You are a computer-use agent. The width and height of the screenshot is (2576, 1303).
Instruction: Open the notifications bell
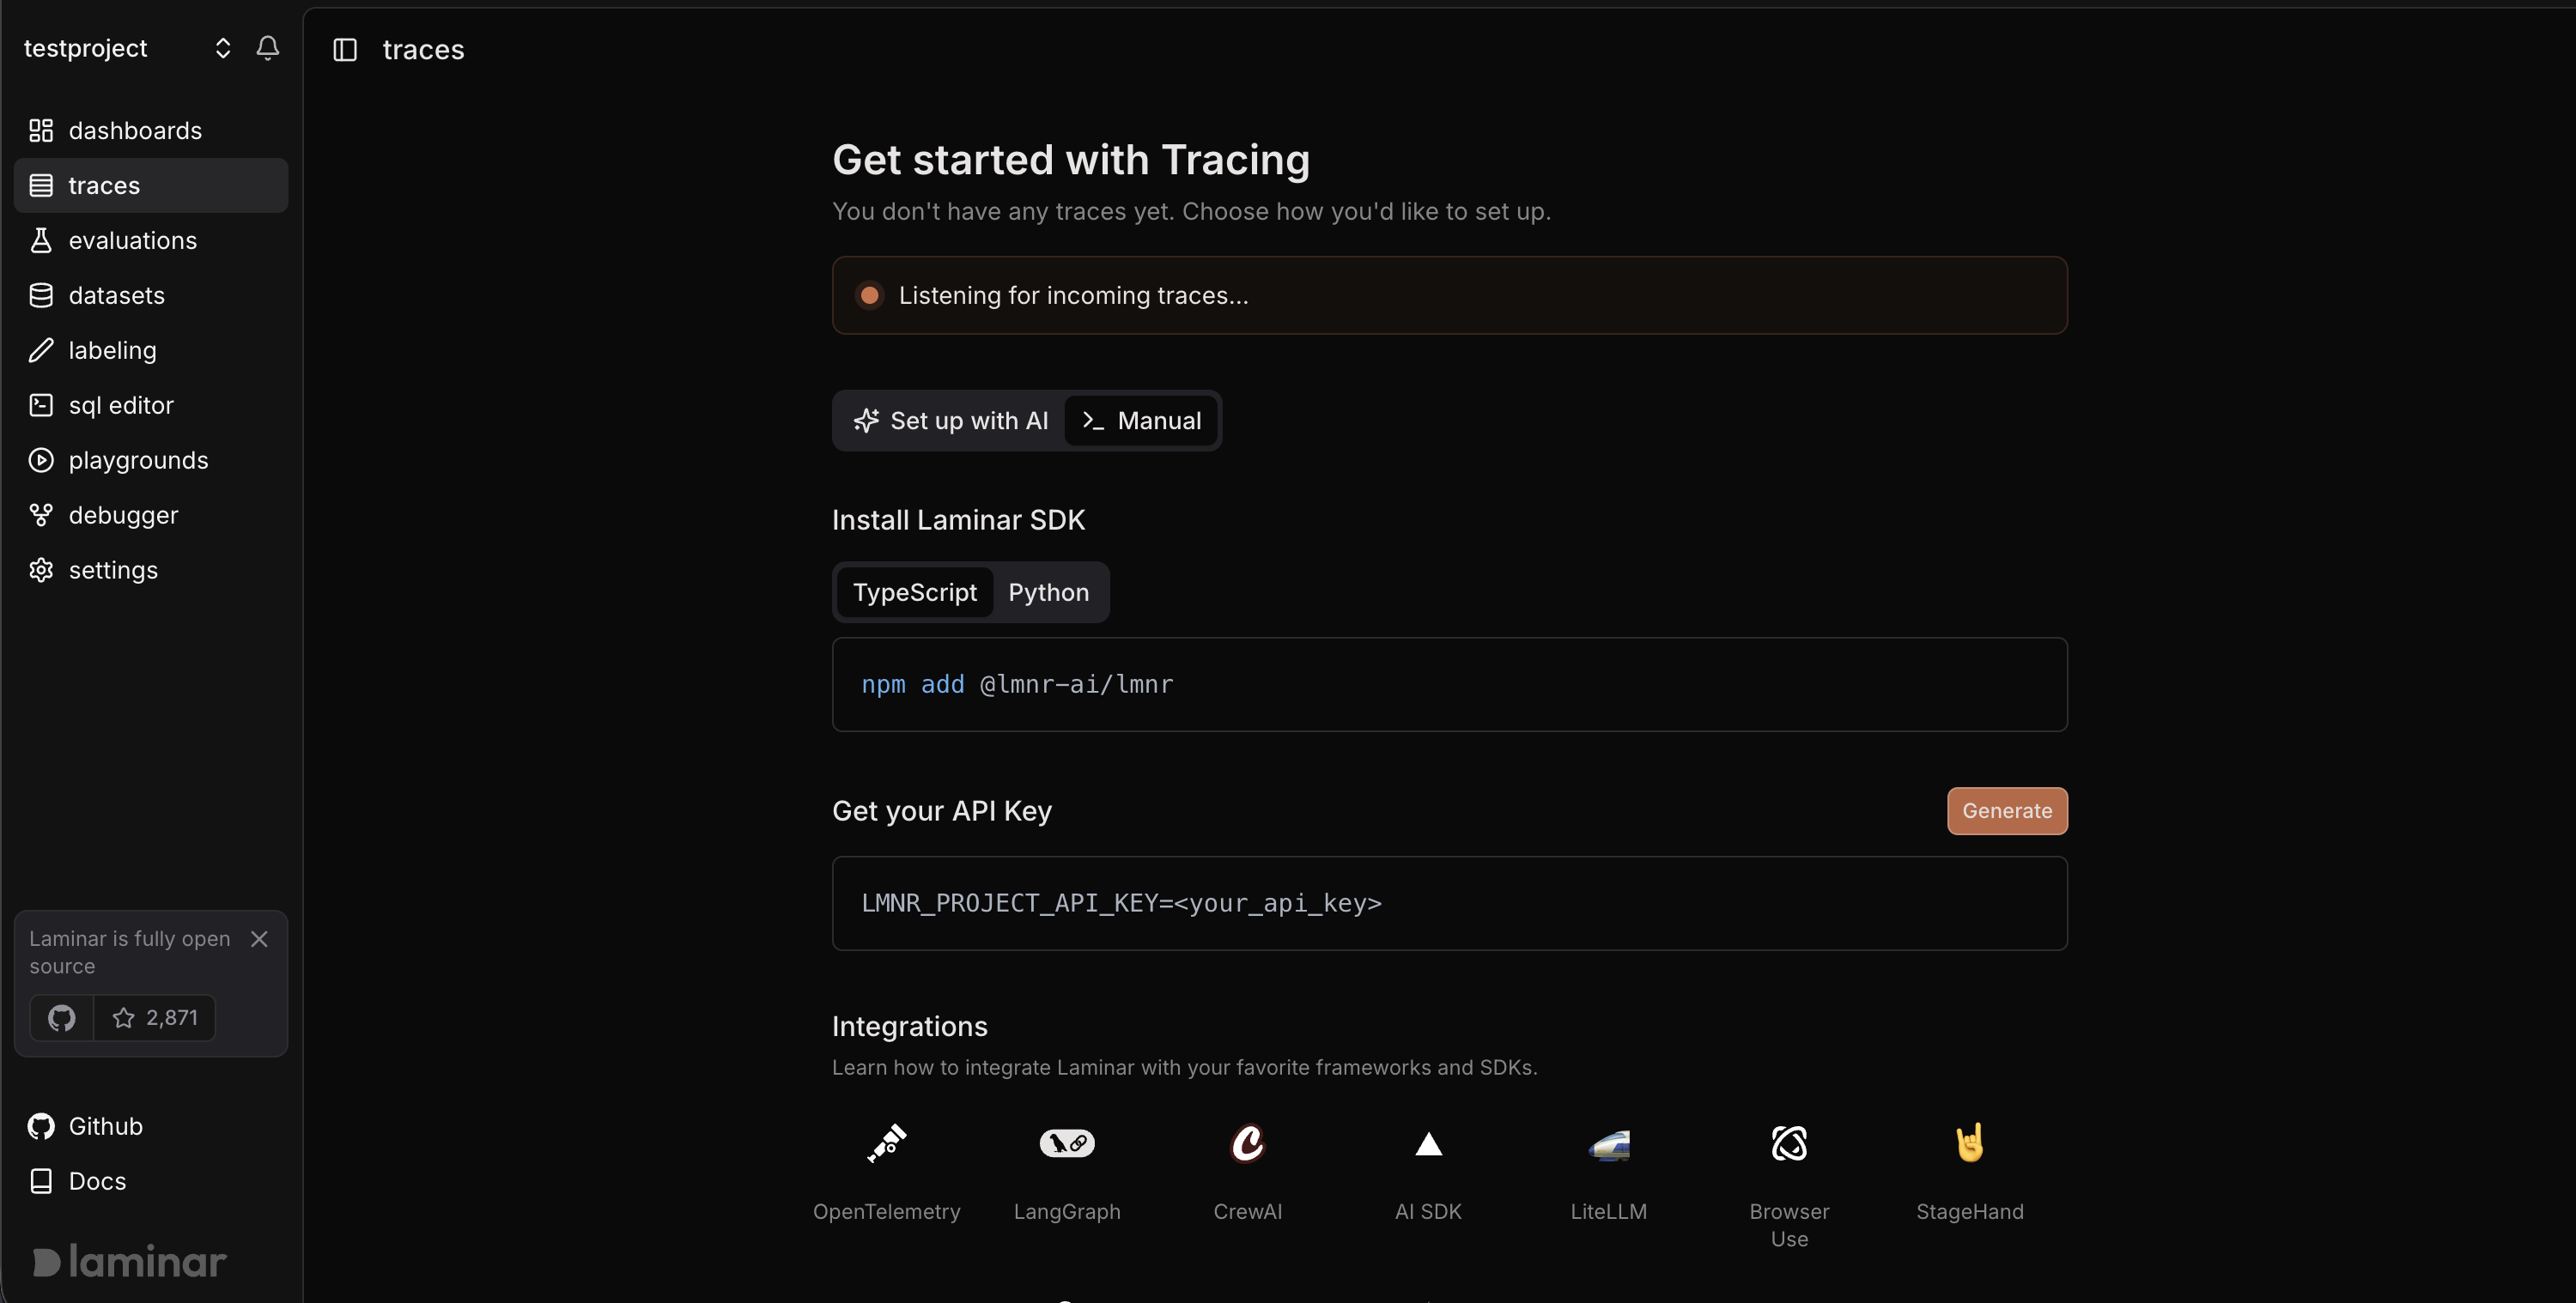pos(267,48)
